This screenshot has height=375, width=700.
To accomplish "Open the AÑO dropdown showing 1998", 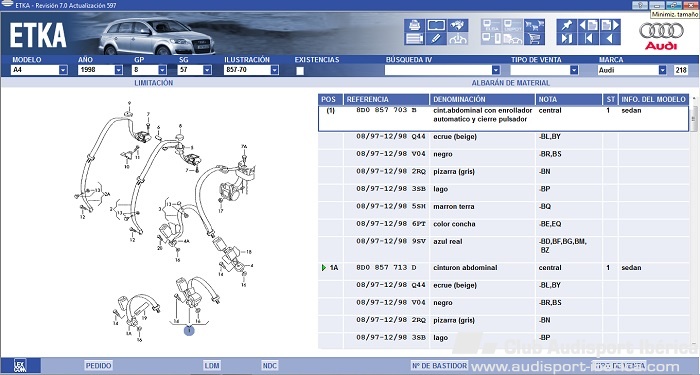I will (100, 70).
